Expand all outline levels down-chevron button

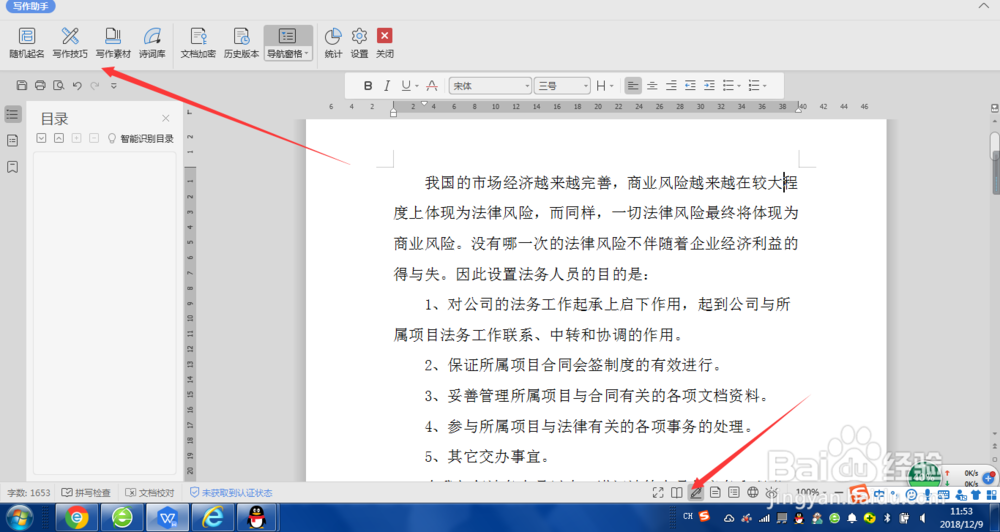click(41, 138)
